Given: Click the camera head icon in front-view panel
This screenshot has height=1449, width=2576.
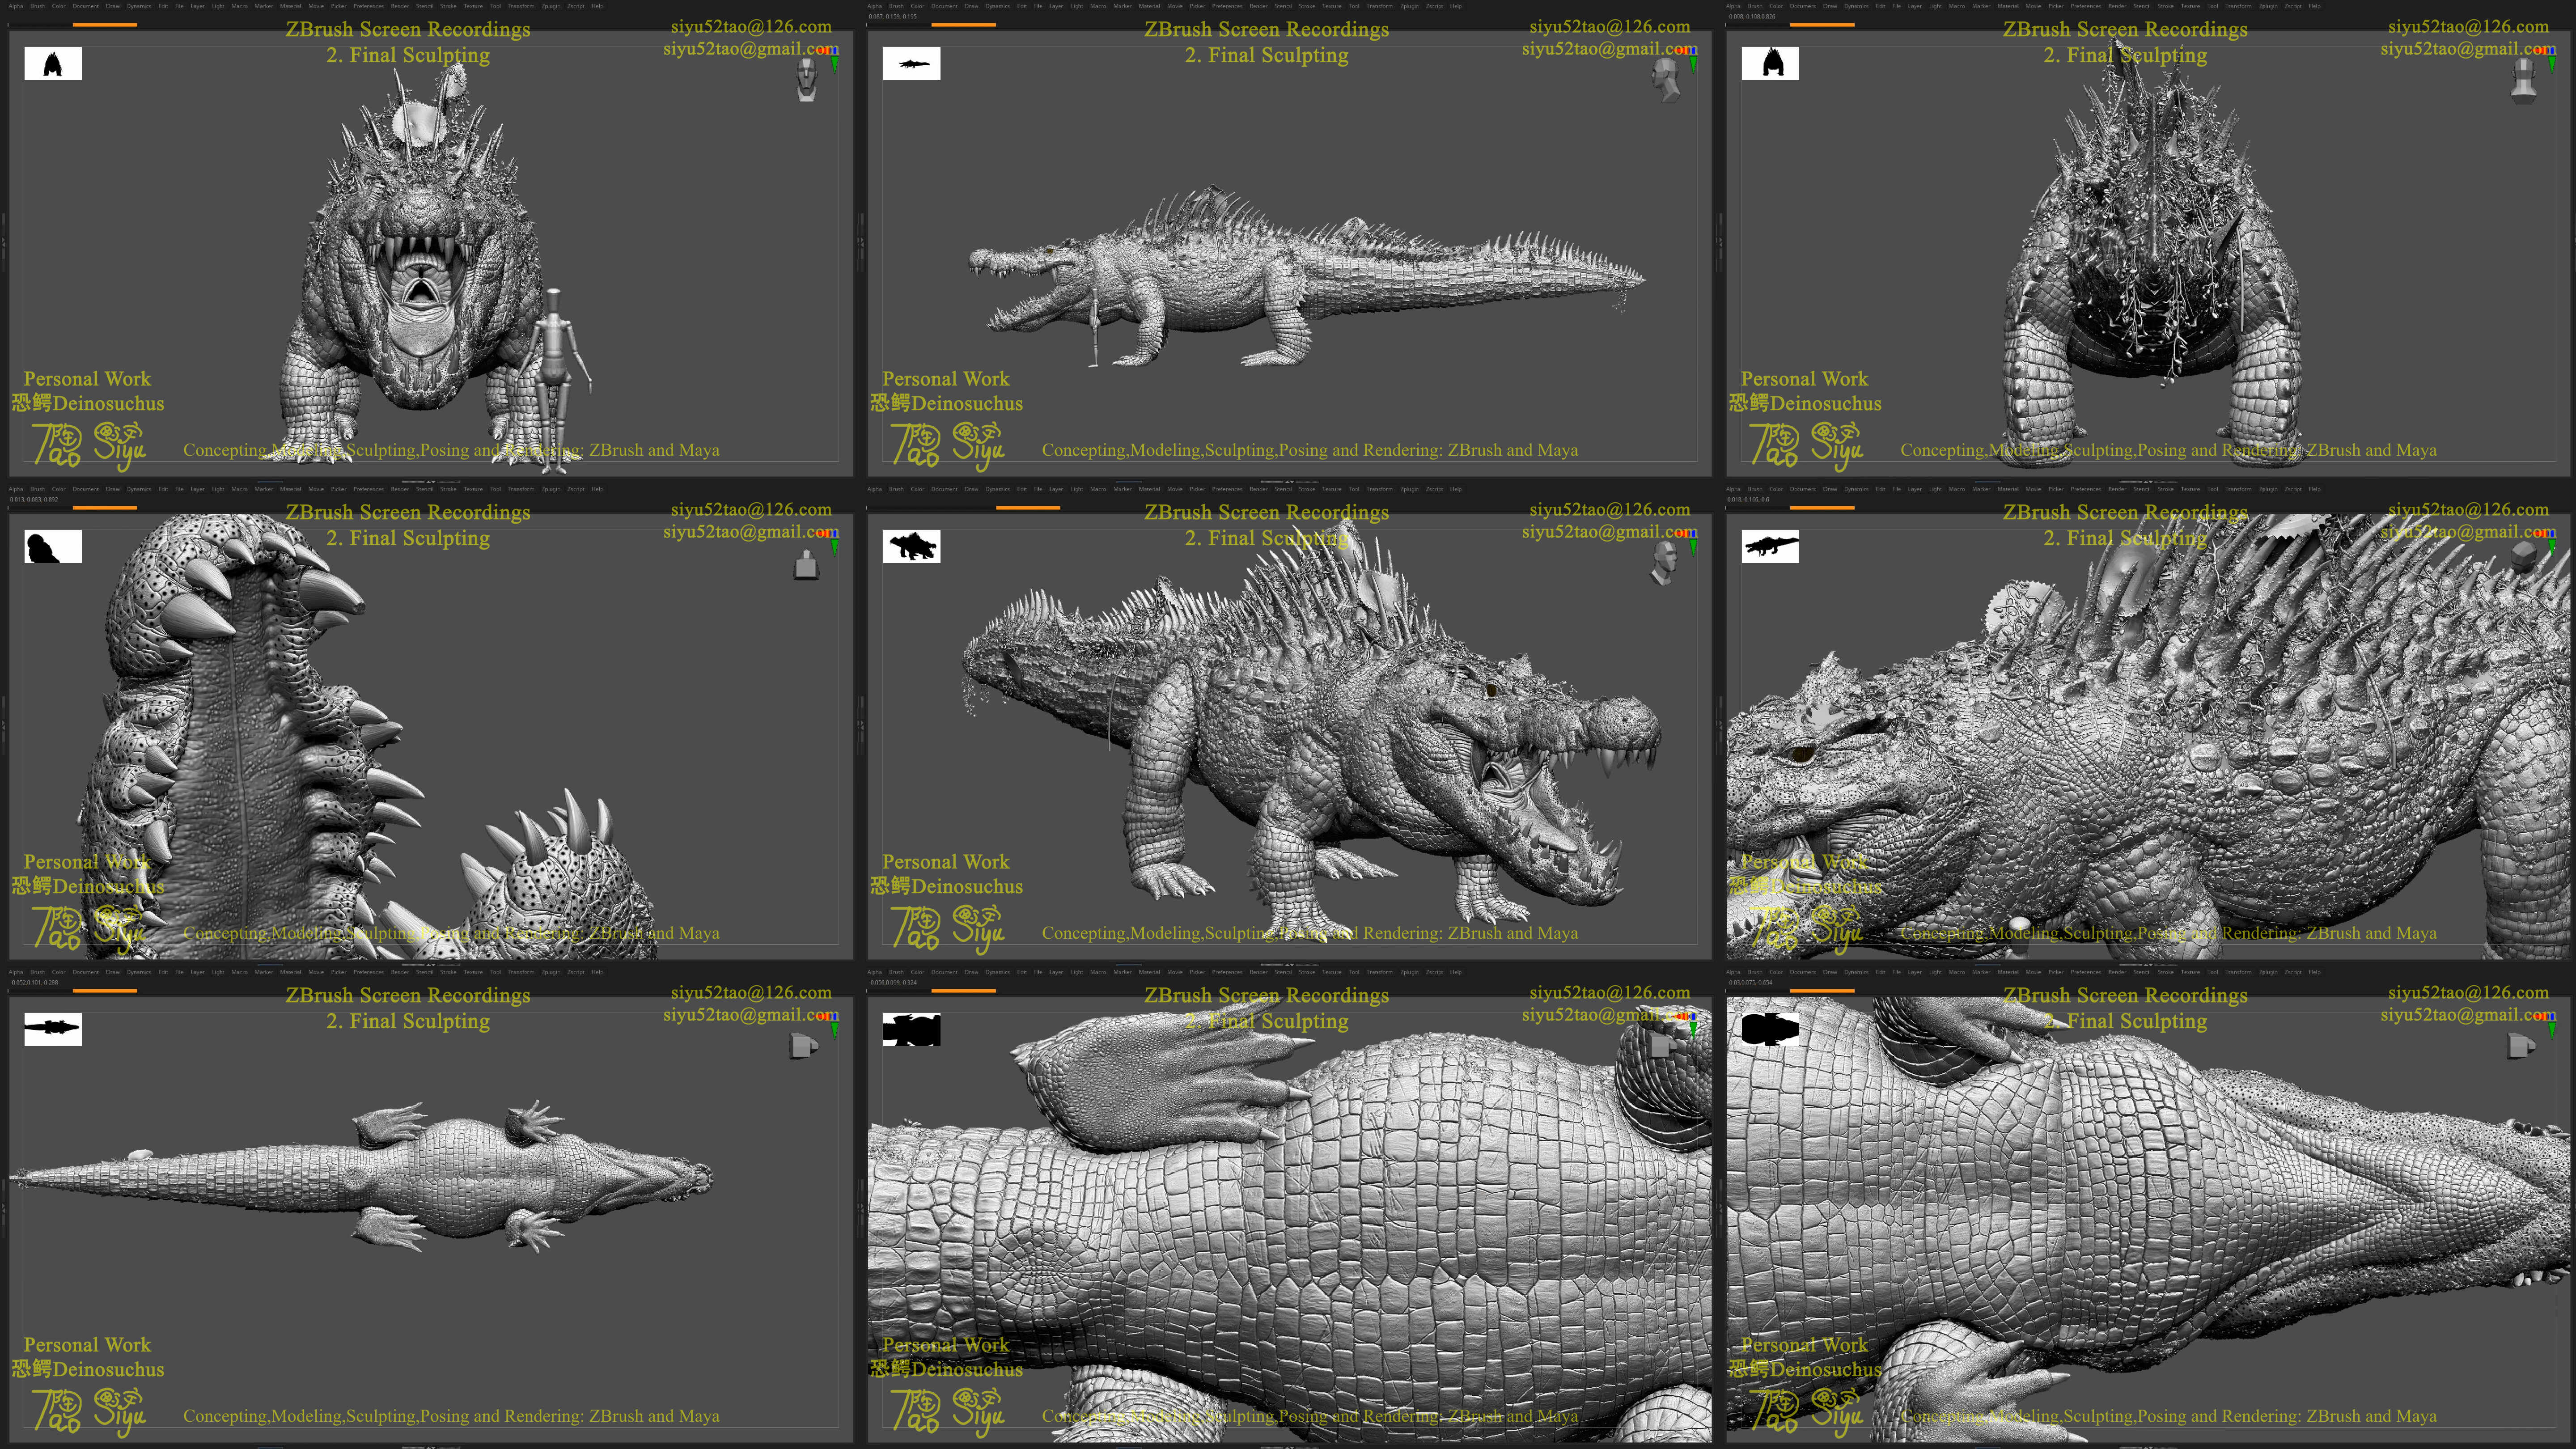Looking at the screenshot, I should point(806,79).
